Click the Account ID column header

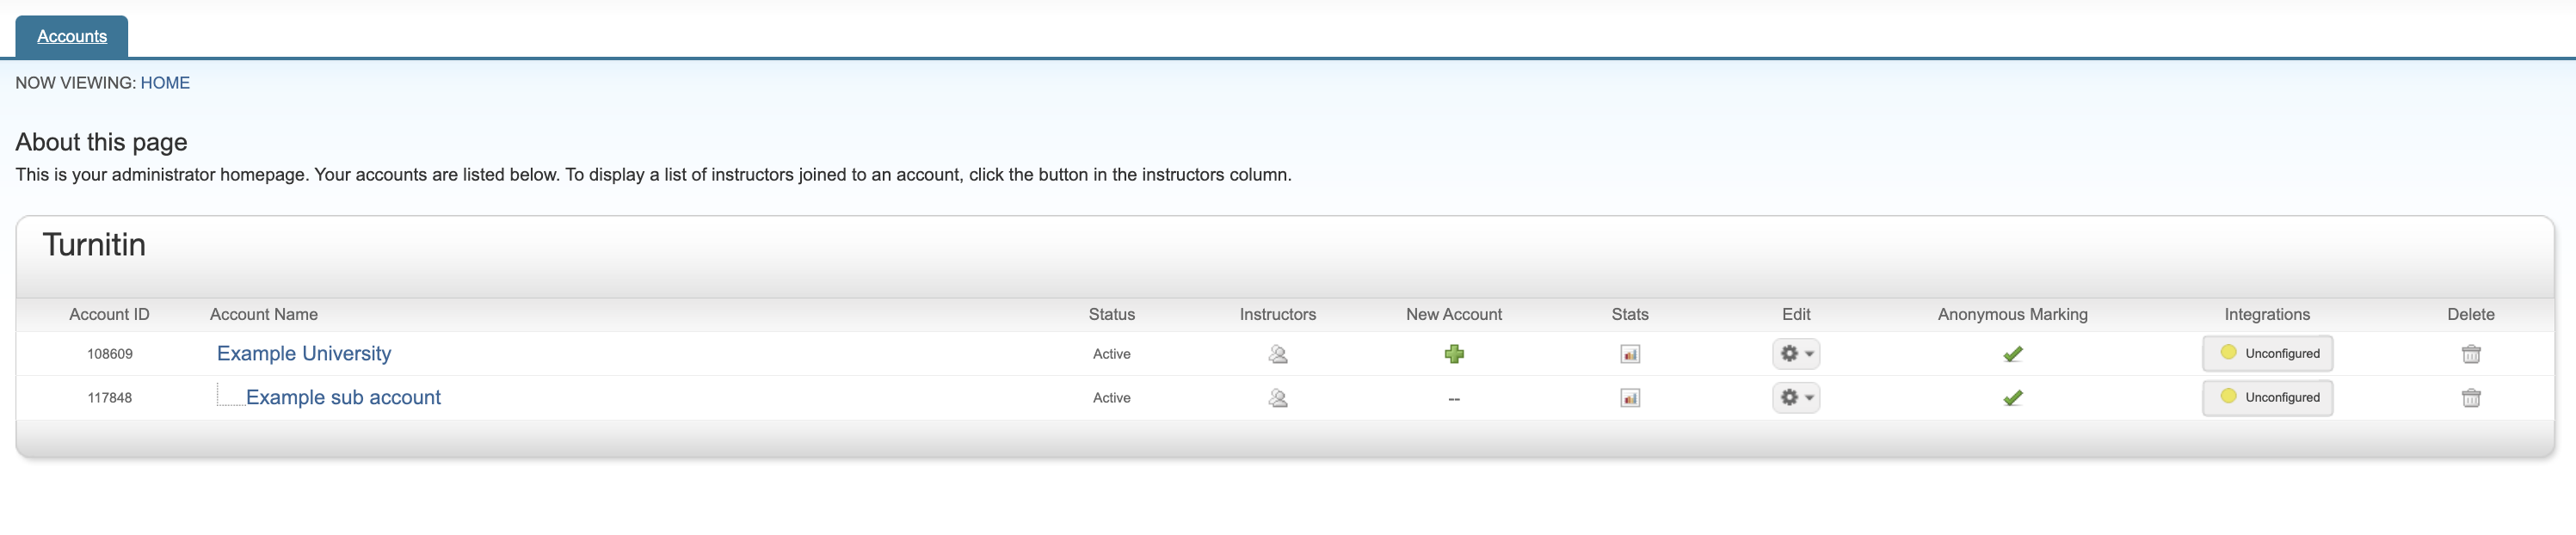[x=109, y=315]
